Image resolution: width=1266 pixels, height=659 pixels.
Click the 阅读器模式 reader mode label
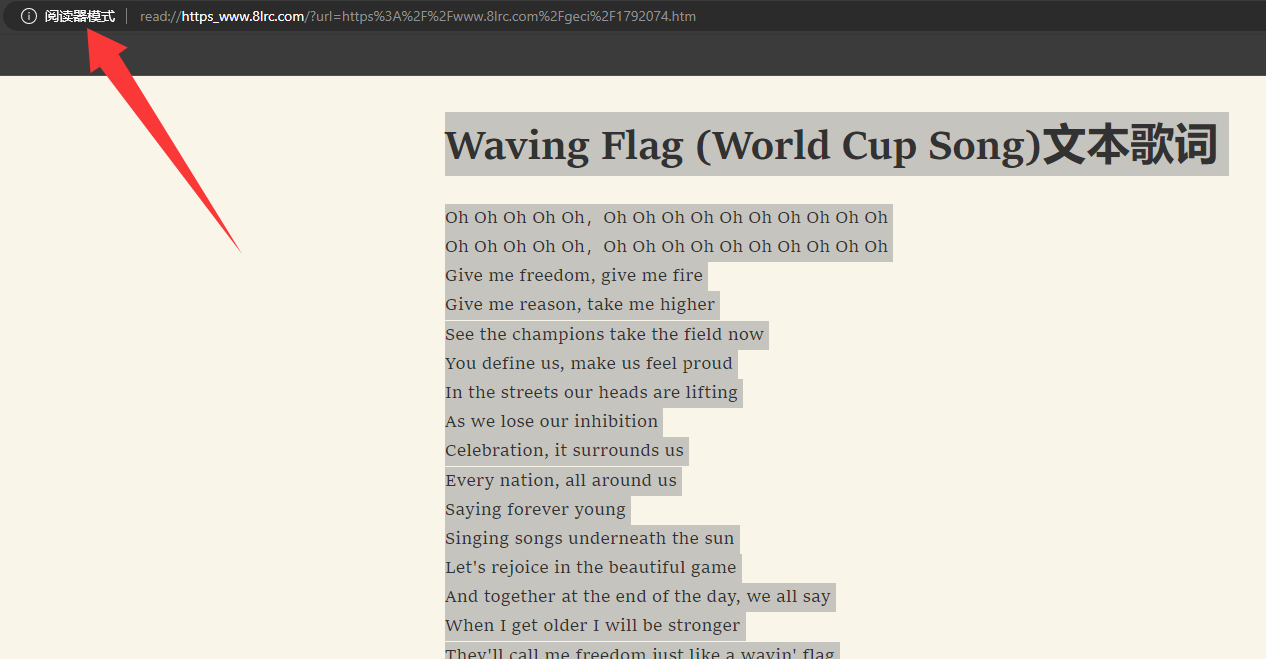point(80,16)
